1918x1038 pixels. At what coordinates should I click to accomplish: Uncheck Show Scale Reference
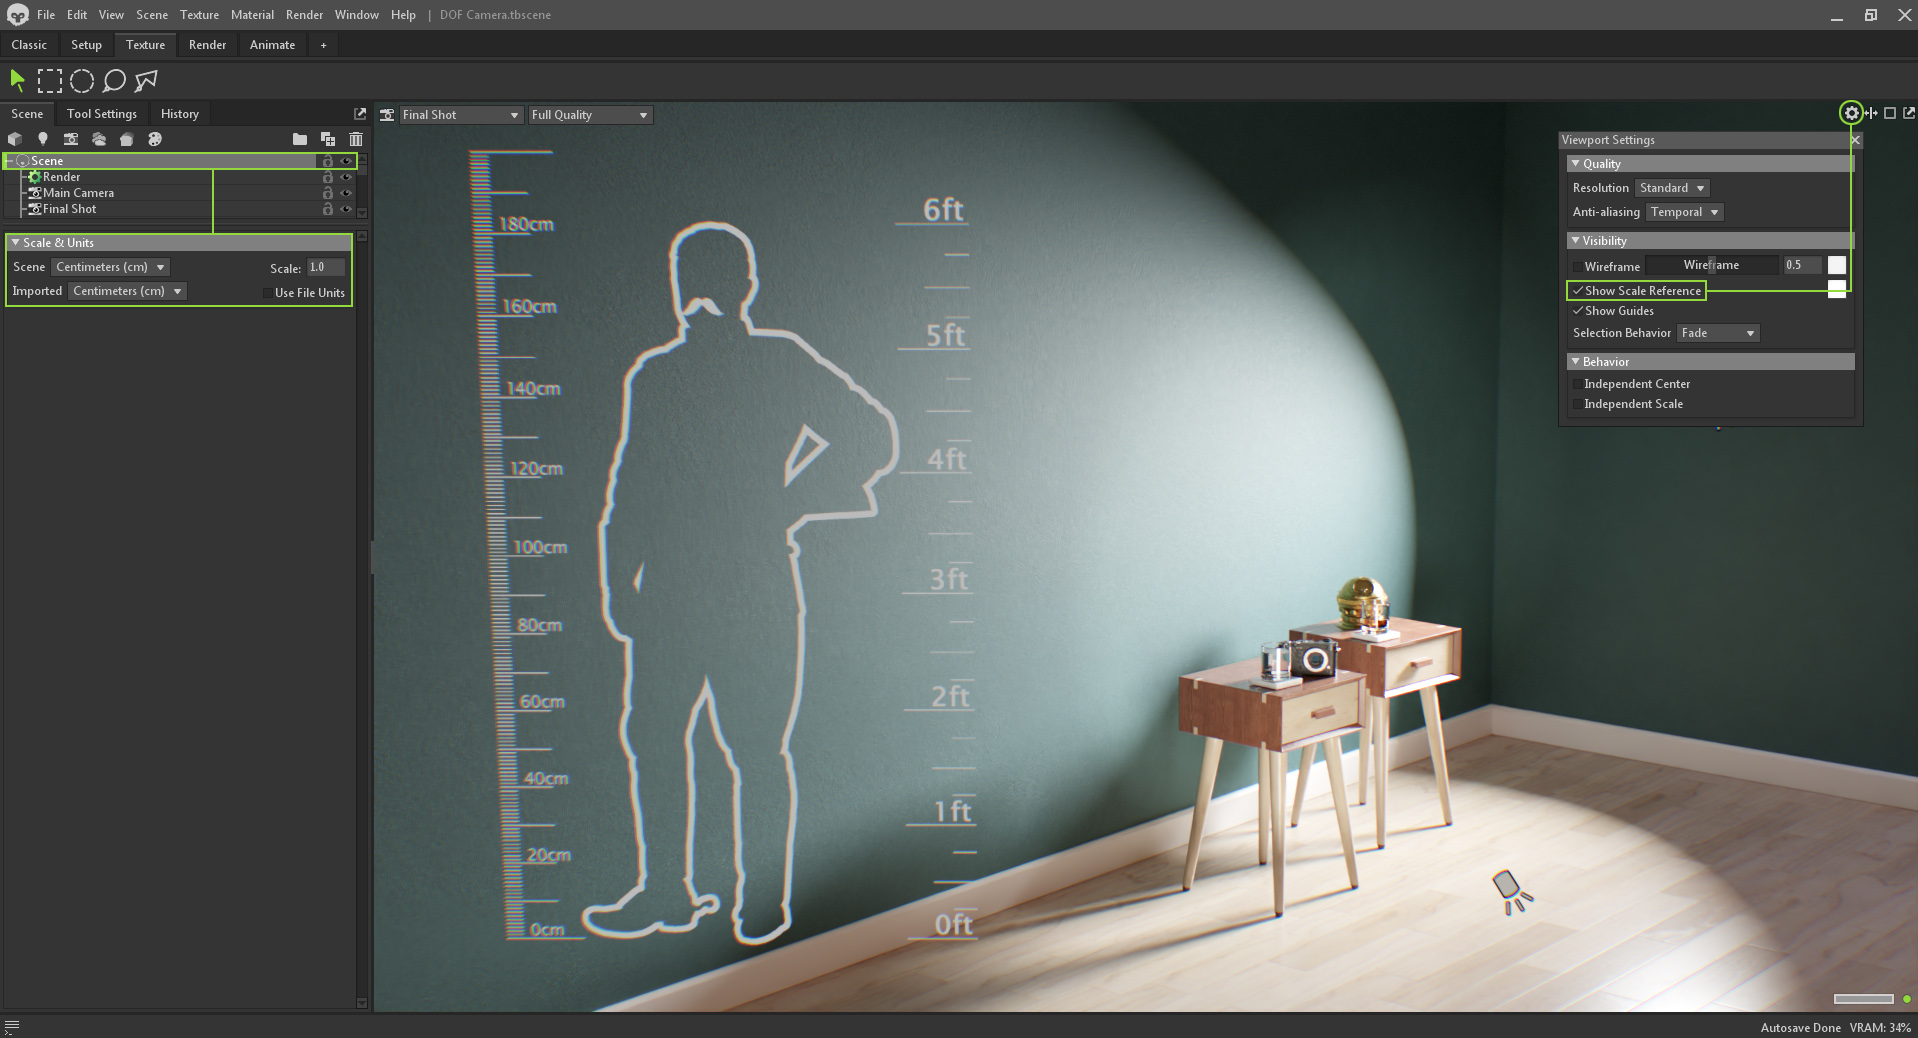1578,291
